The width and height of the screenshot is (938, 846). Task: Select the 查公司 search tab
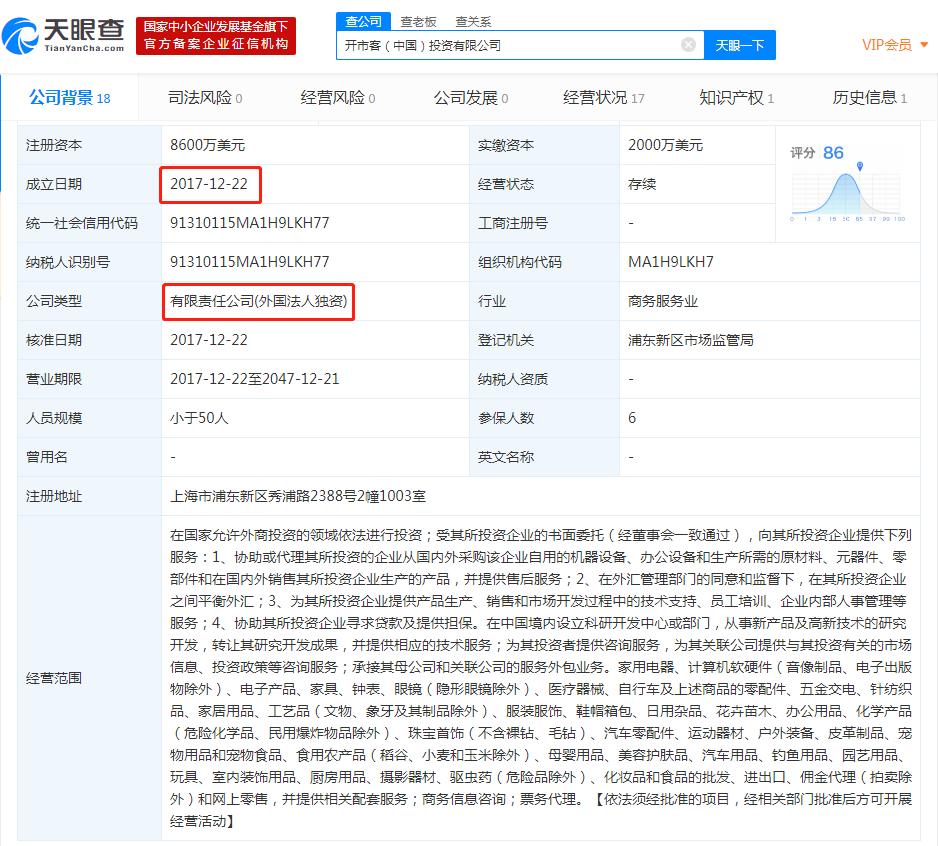364,22
